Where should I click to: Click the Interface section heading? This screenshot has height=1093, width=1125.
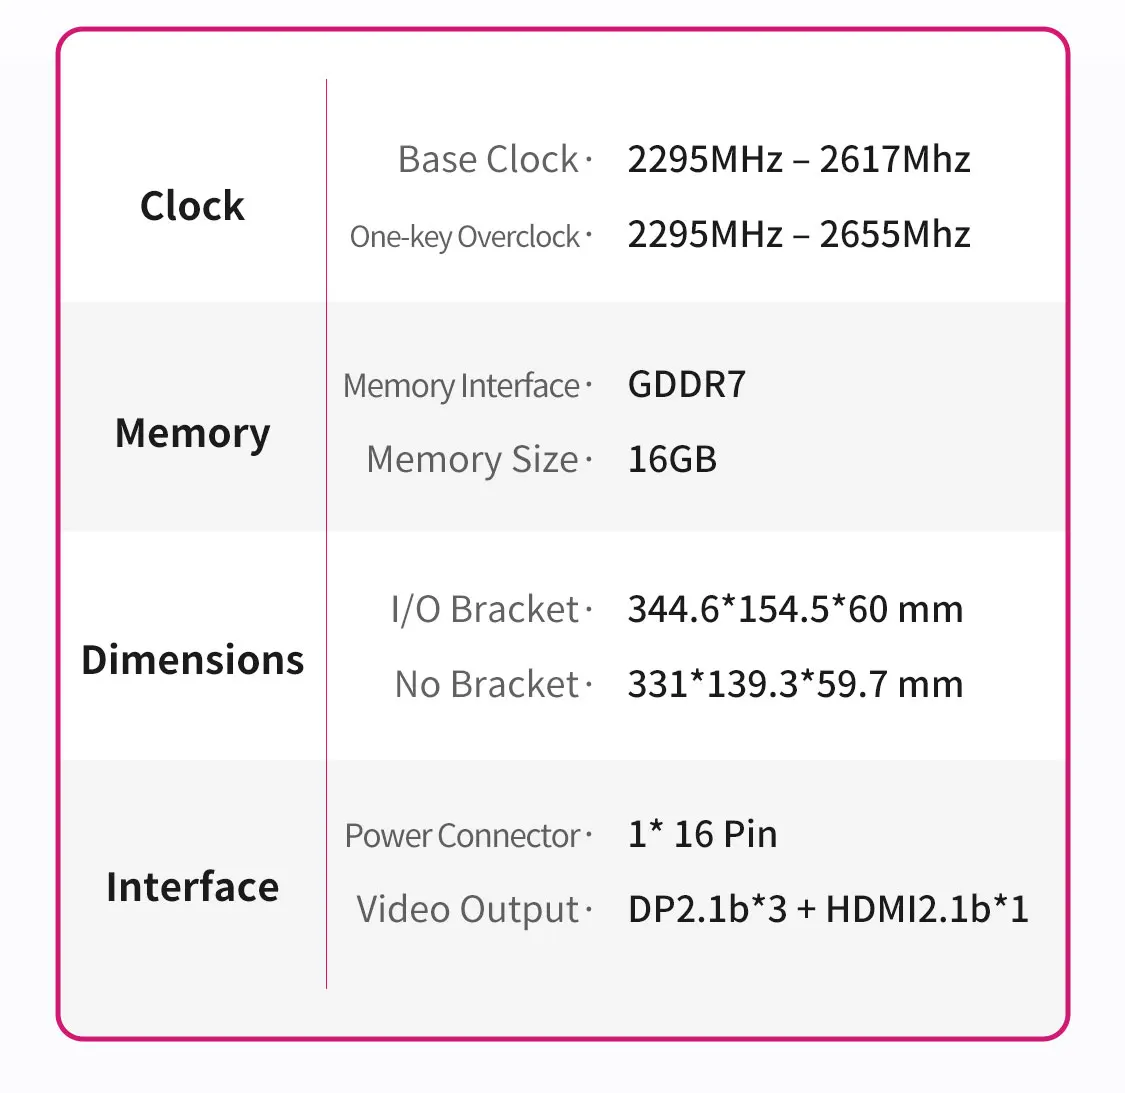(x=192, y=887)
